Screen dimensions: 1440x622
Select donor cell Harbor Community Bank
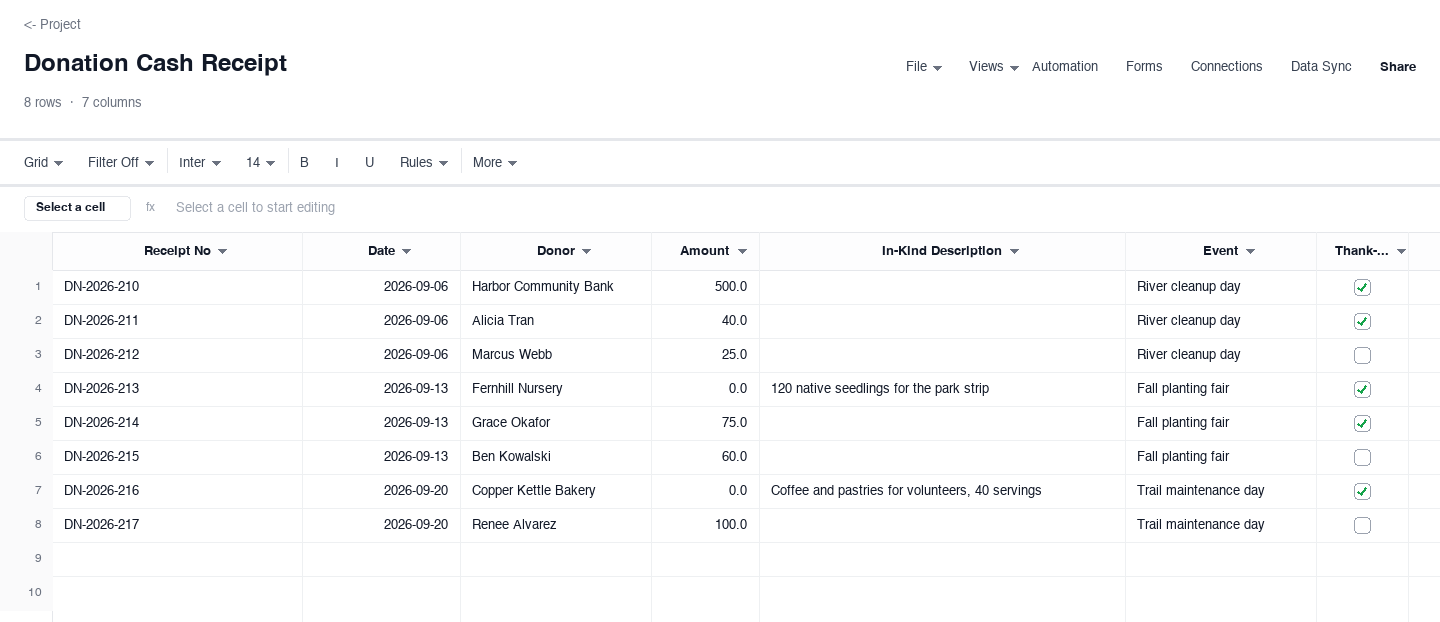coord(556,287)
